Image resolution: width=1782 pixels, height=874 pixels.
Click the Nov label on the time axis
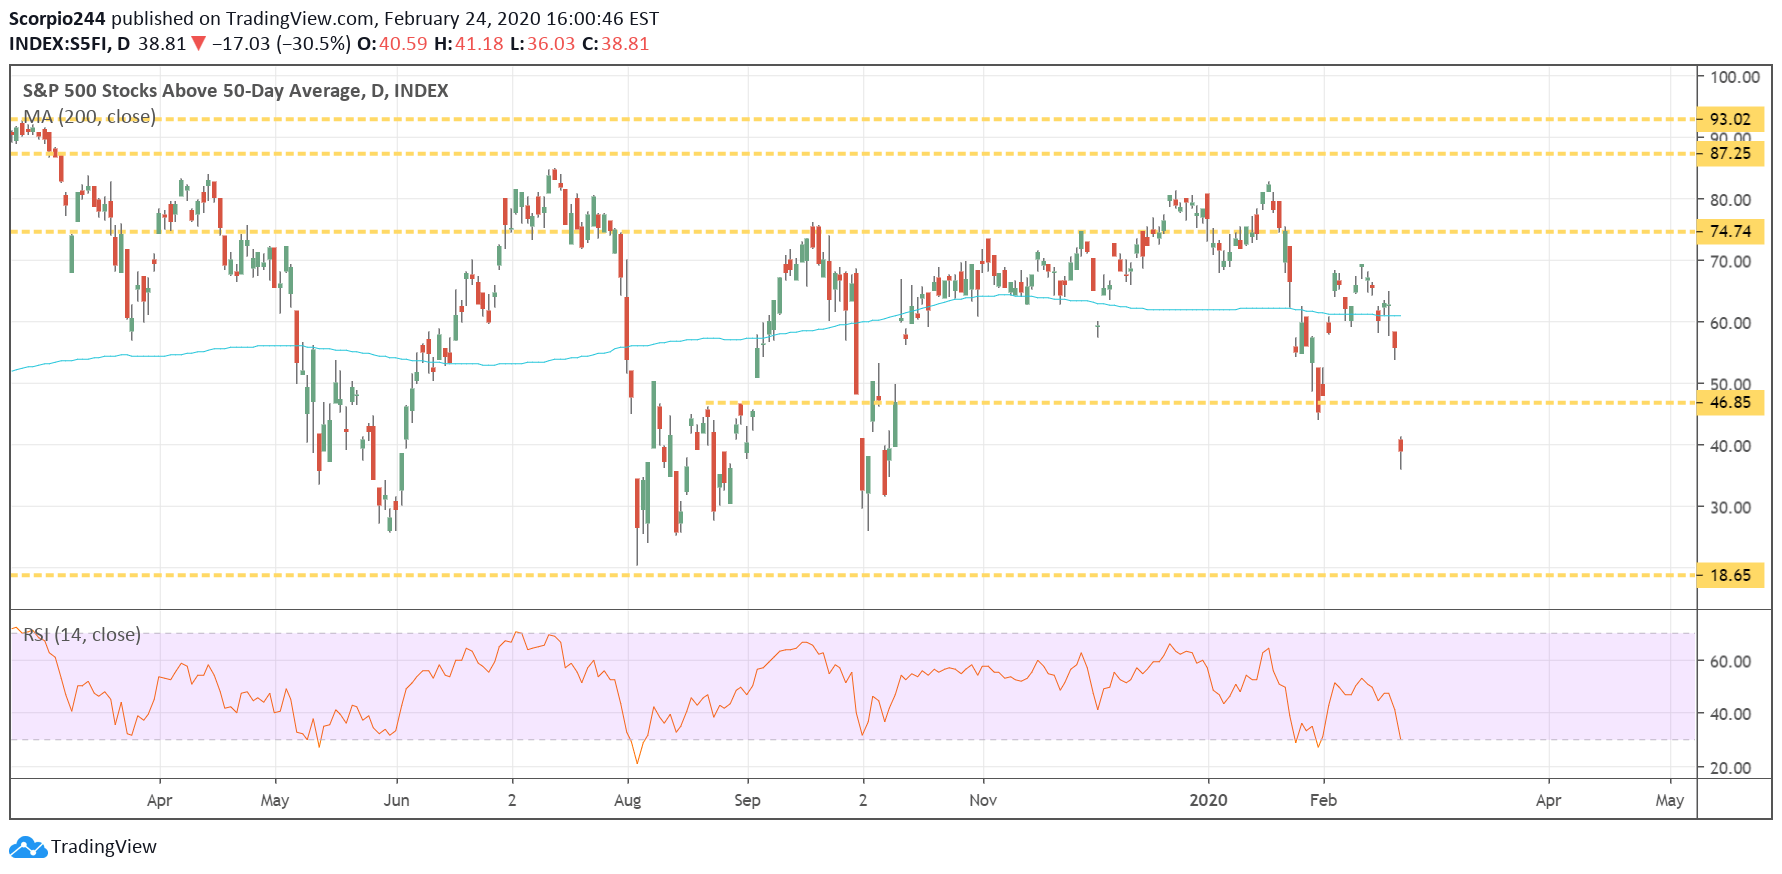pyautogui.click(x=983, y=800)
